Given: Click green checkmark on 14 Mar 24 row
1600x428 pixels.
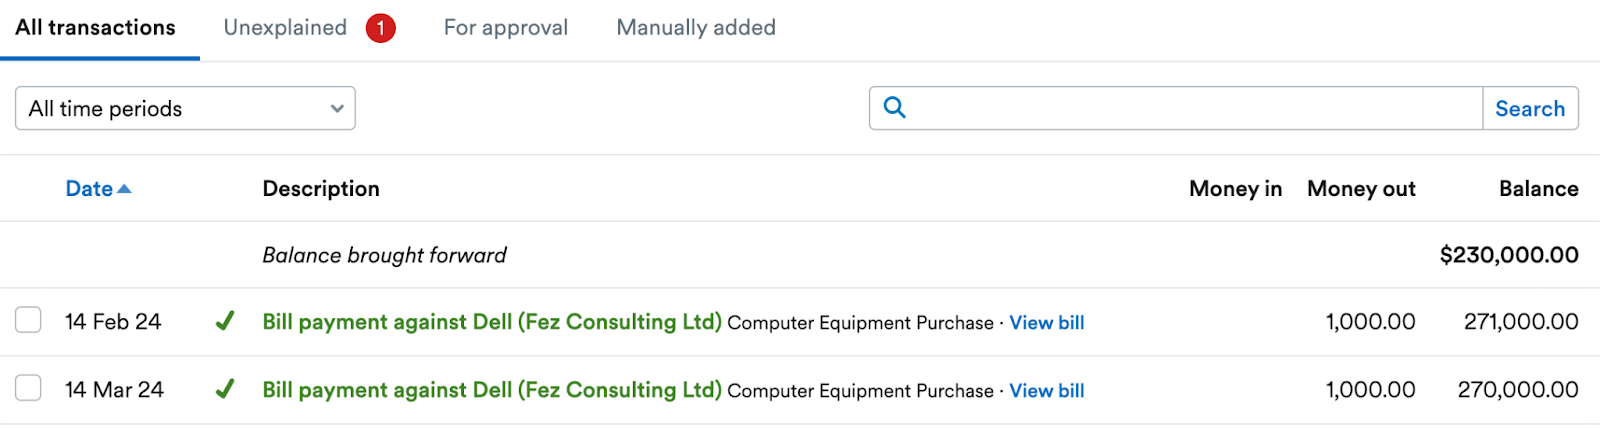Looking at the screenshot, I should [225, 389].
